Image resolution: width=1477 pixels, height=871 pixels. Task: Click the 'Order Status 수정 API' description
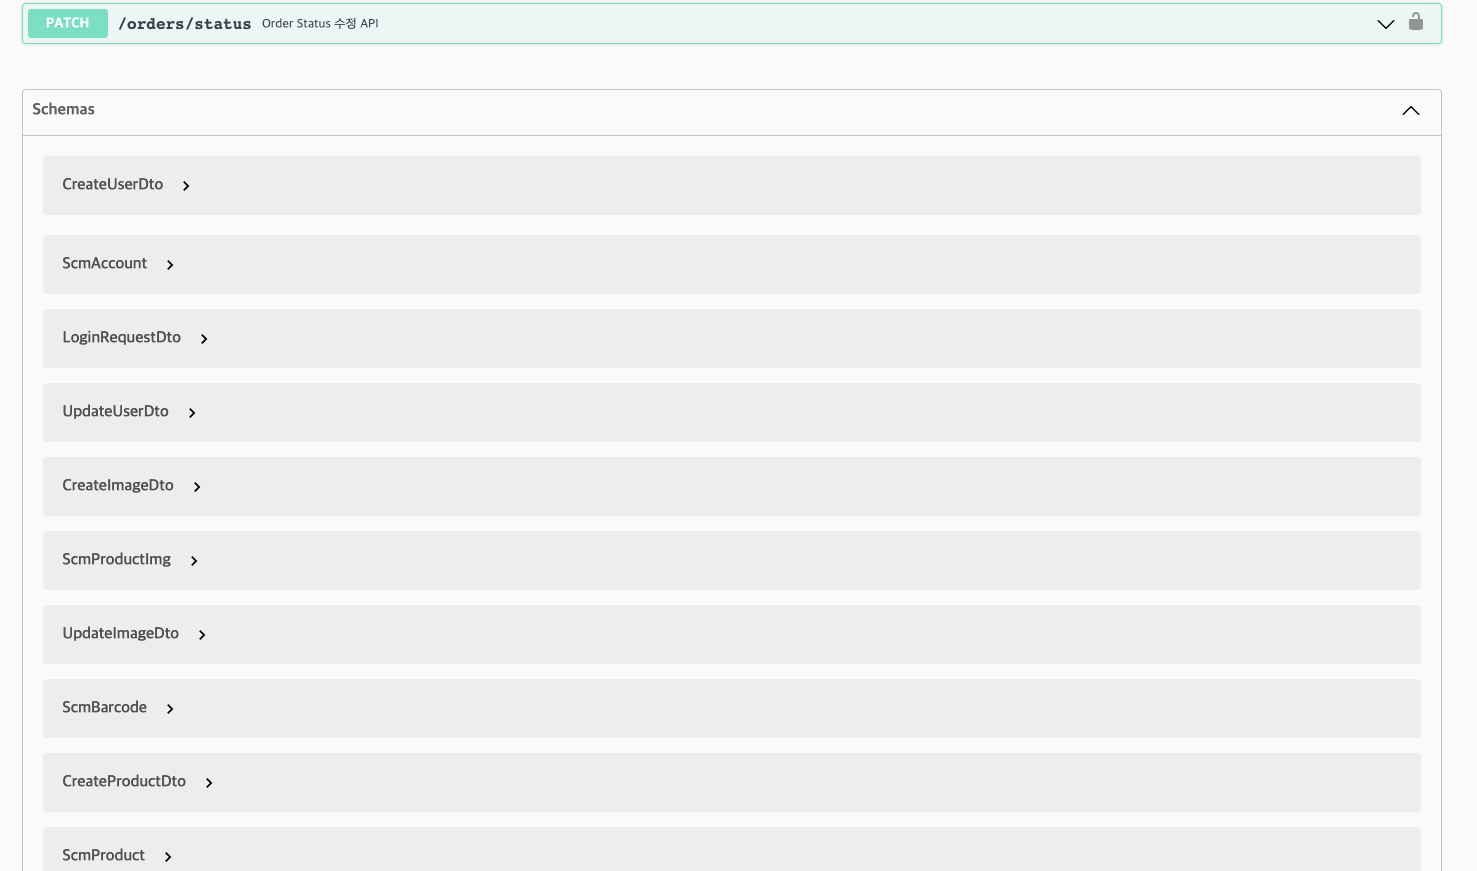point(320,23)
